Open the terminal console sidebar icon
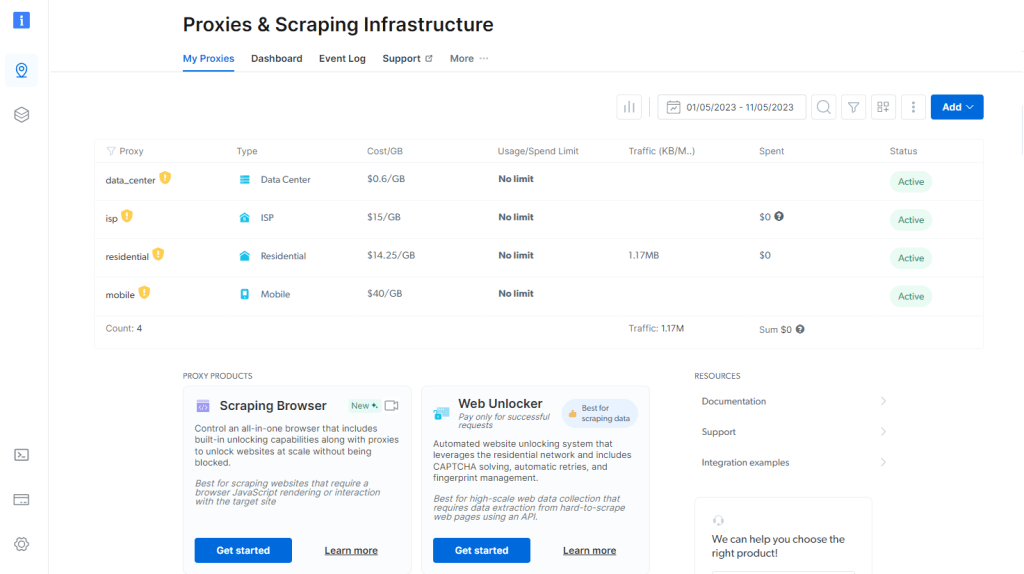This screenshot has width=1024, height=574. [22, 455]
